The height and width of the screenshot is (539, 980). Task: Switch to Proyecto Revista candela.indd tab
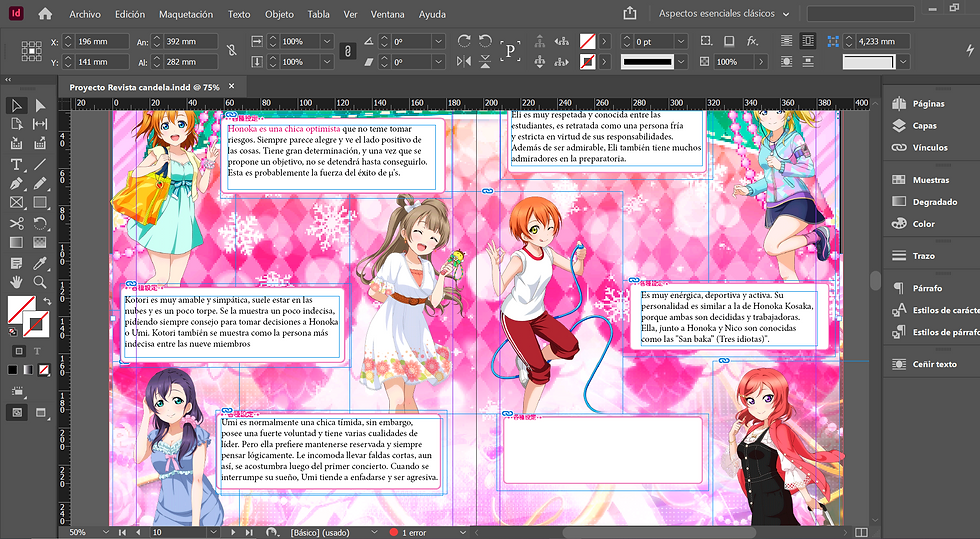point(144,87)
